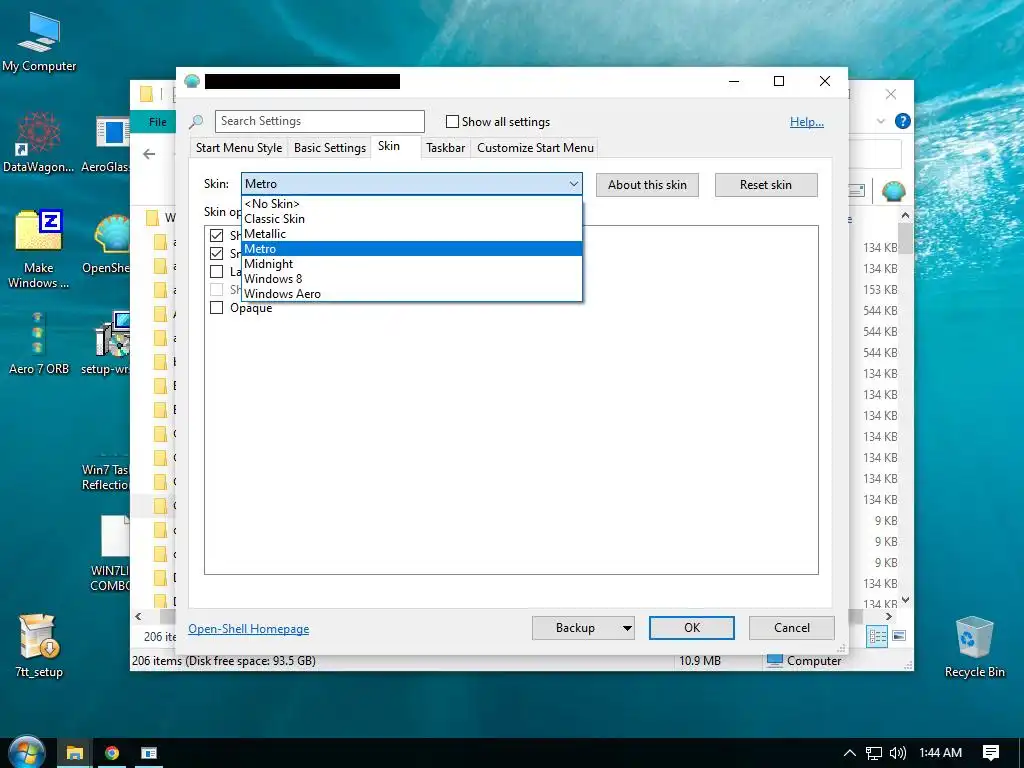Click the taskbar clock showing 1:44 AM

pyautogui.click(x=940, y=753)
